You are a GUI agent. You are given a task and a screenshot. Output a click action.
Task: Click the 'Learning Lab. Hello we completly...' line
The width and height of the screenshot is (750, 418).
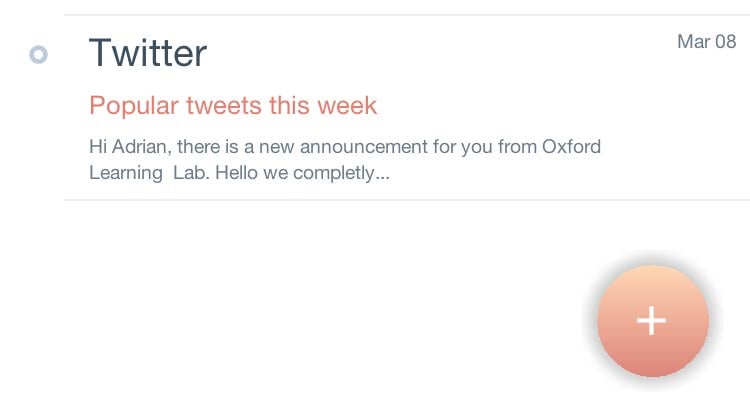click(x=238, y=172)
